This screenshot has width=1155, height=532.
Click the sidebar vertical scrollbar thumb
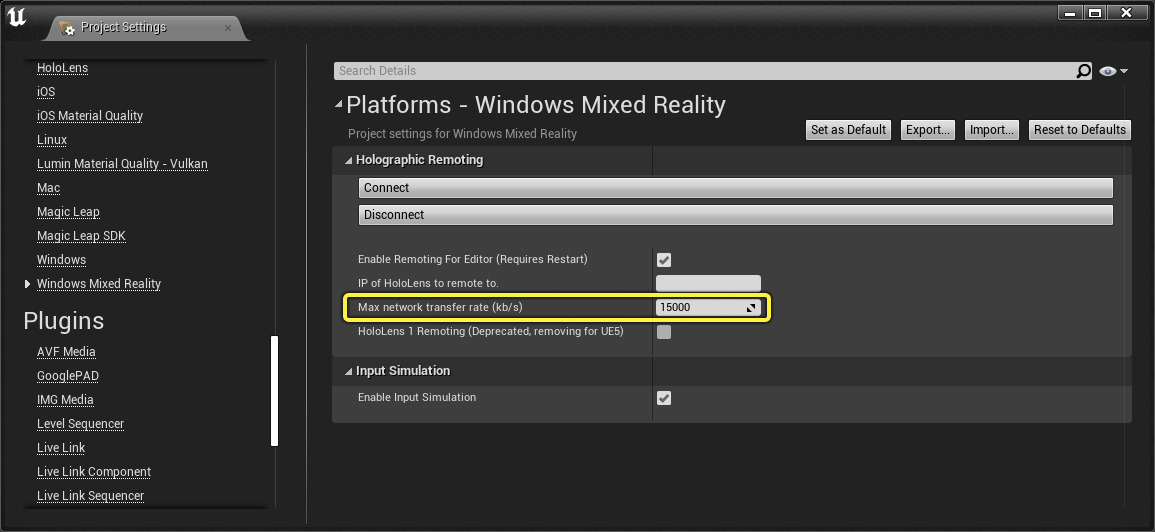[275, 391]
